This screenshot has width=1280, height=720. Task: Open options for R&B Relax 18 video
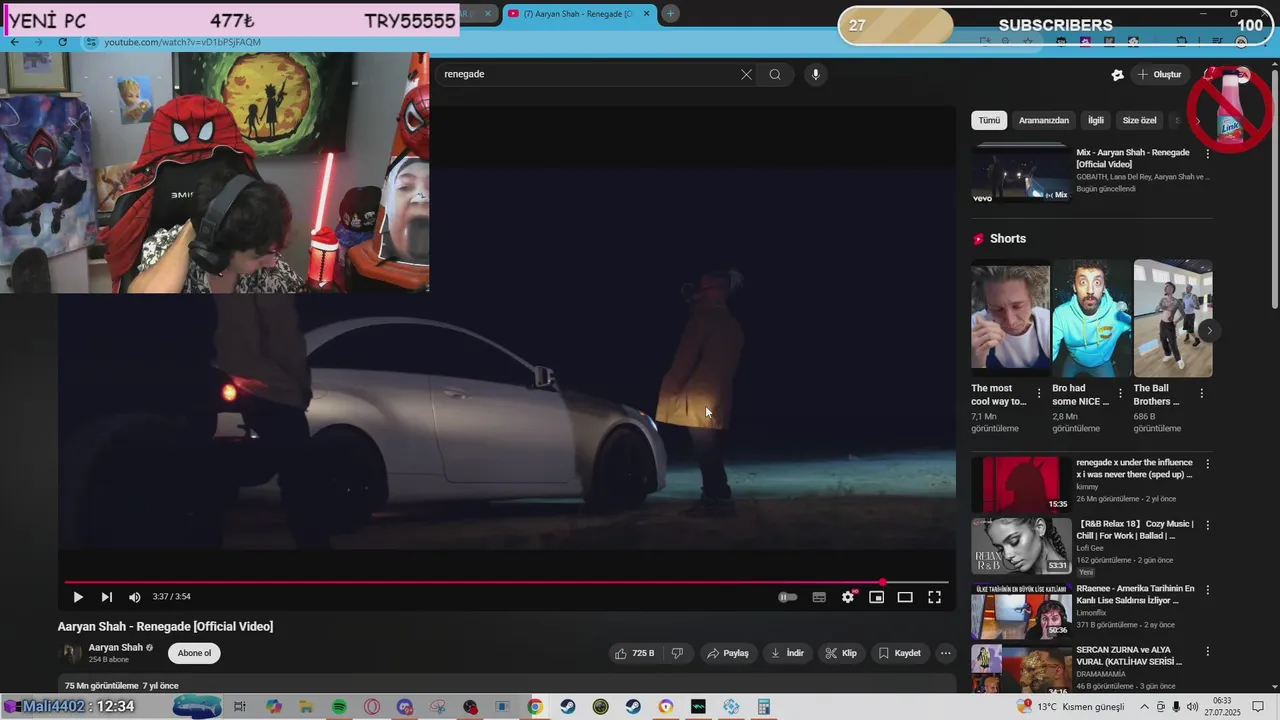(1207, 525)
